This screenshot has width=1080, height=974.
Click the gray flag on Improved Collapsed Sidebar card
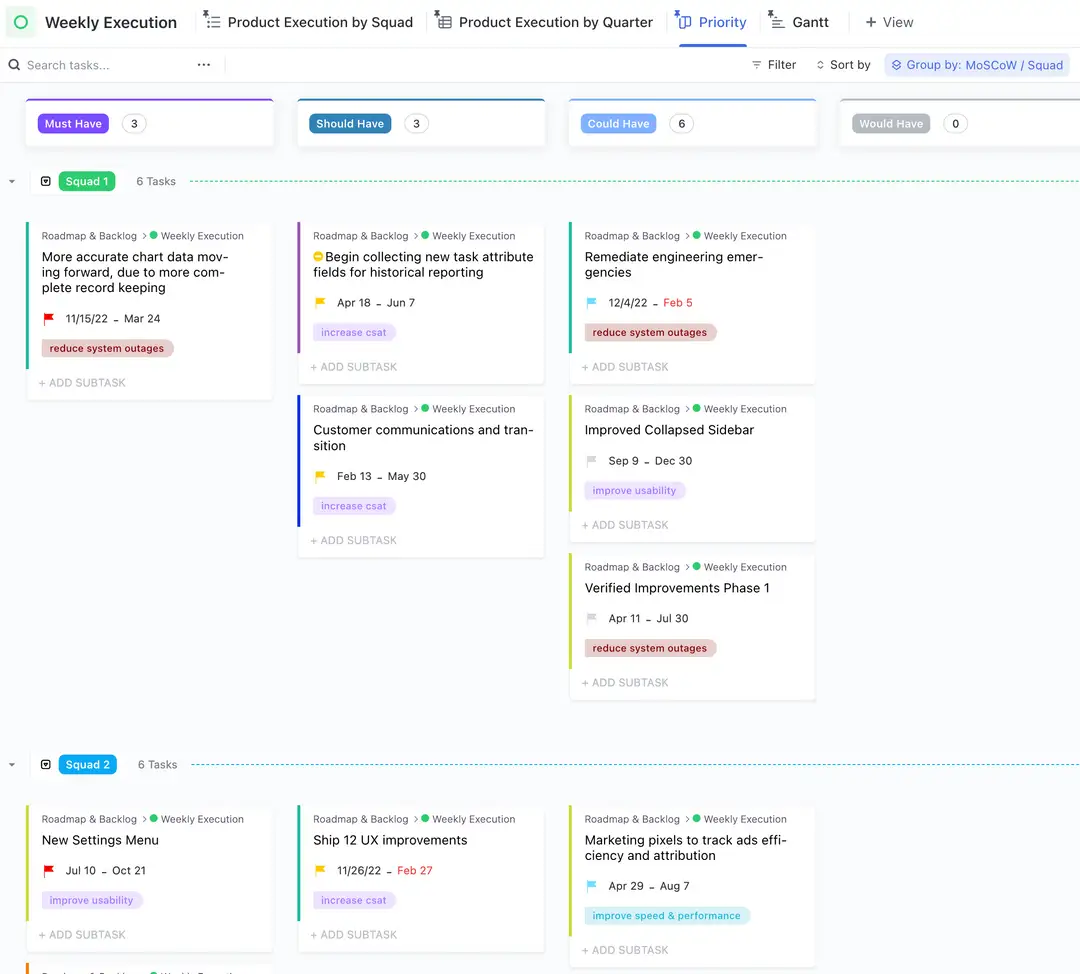[591, 461]
